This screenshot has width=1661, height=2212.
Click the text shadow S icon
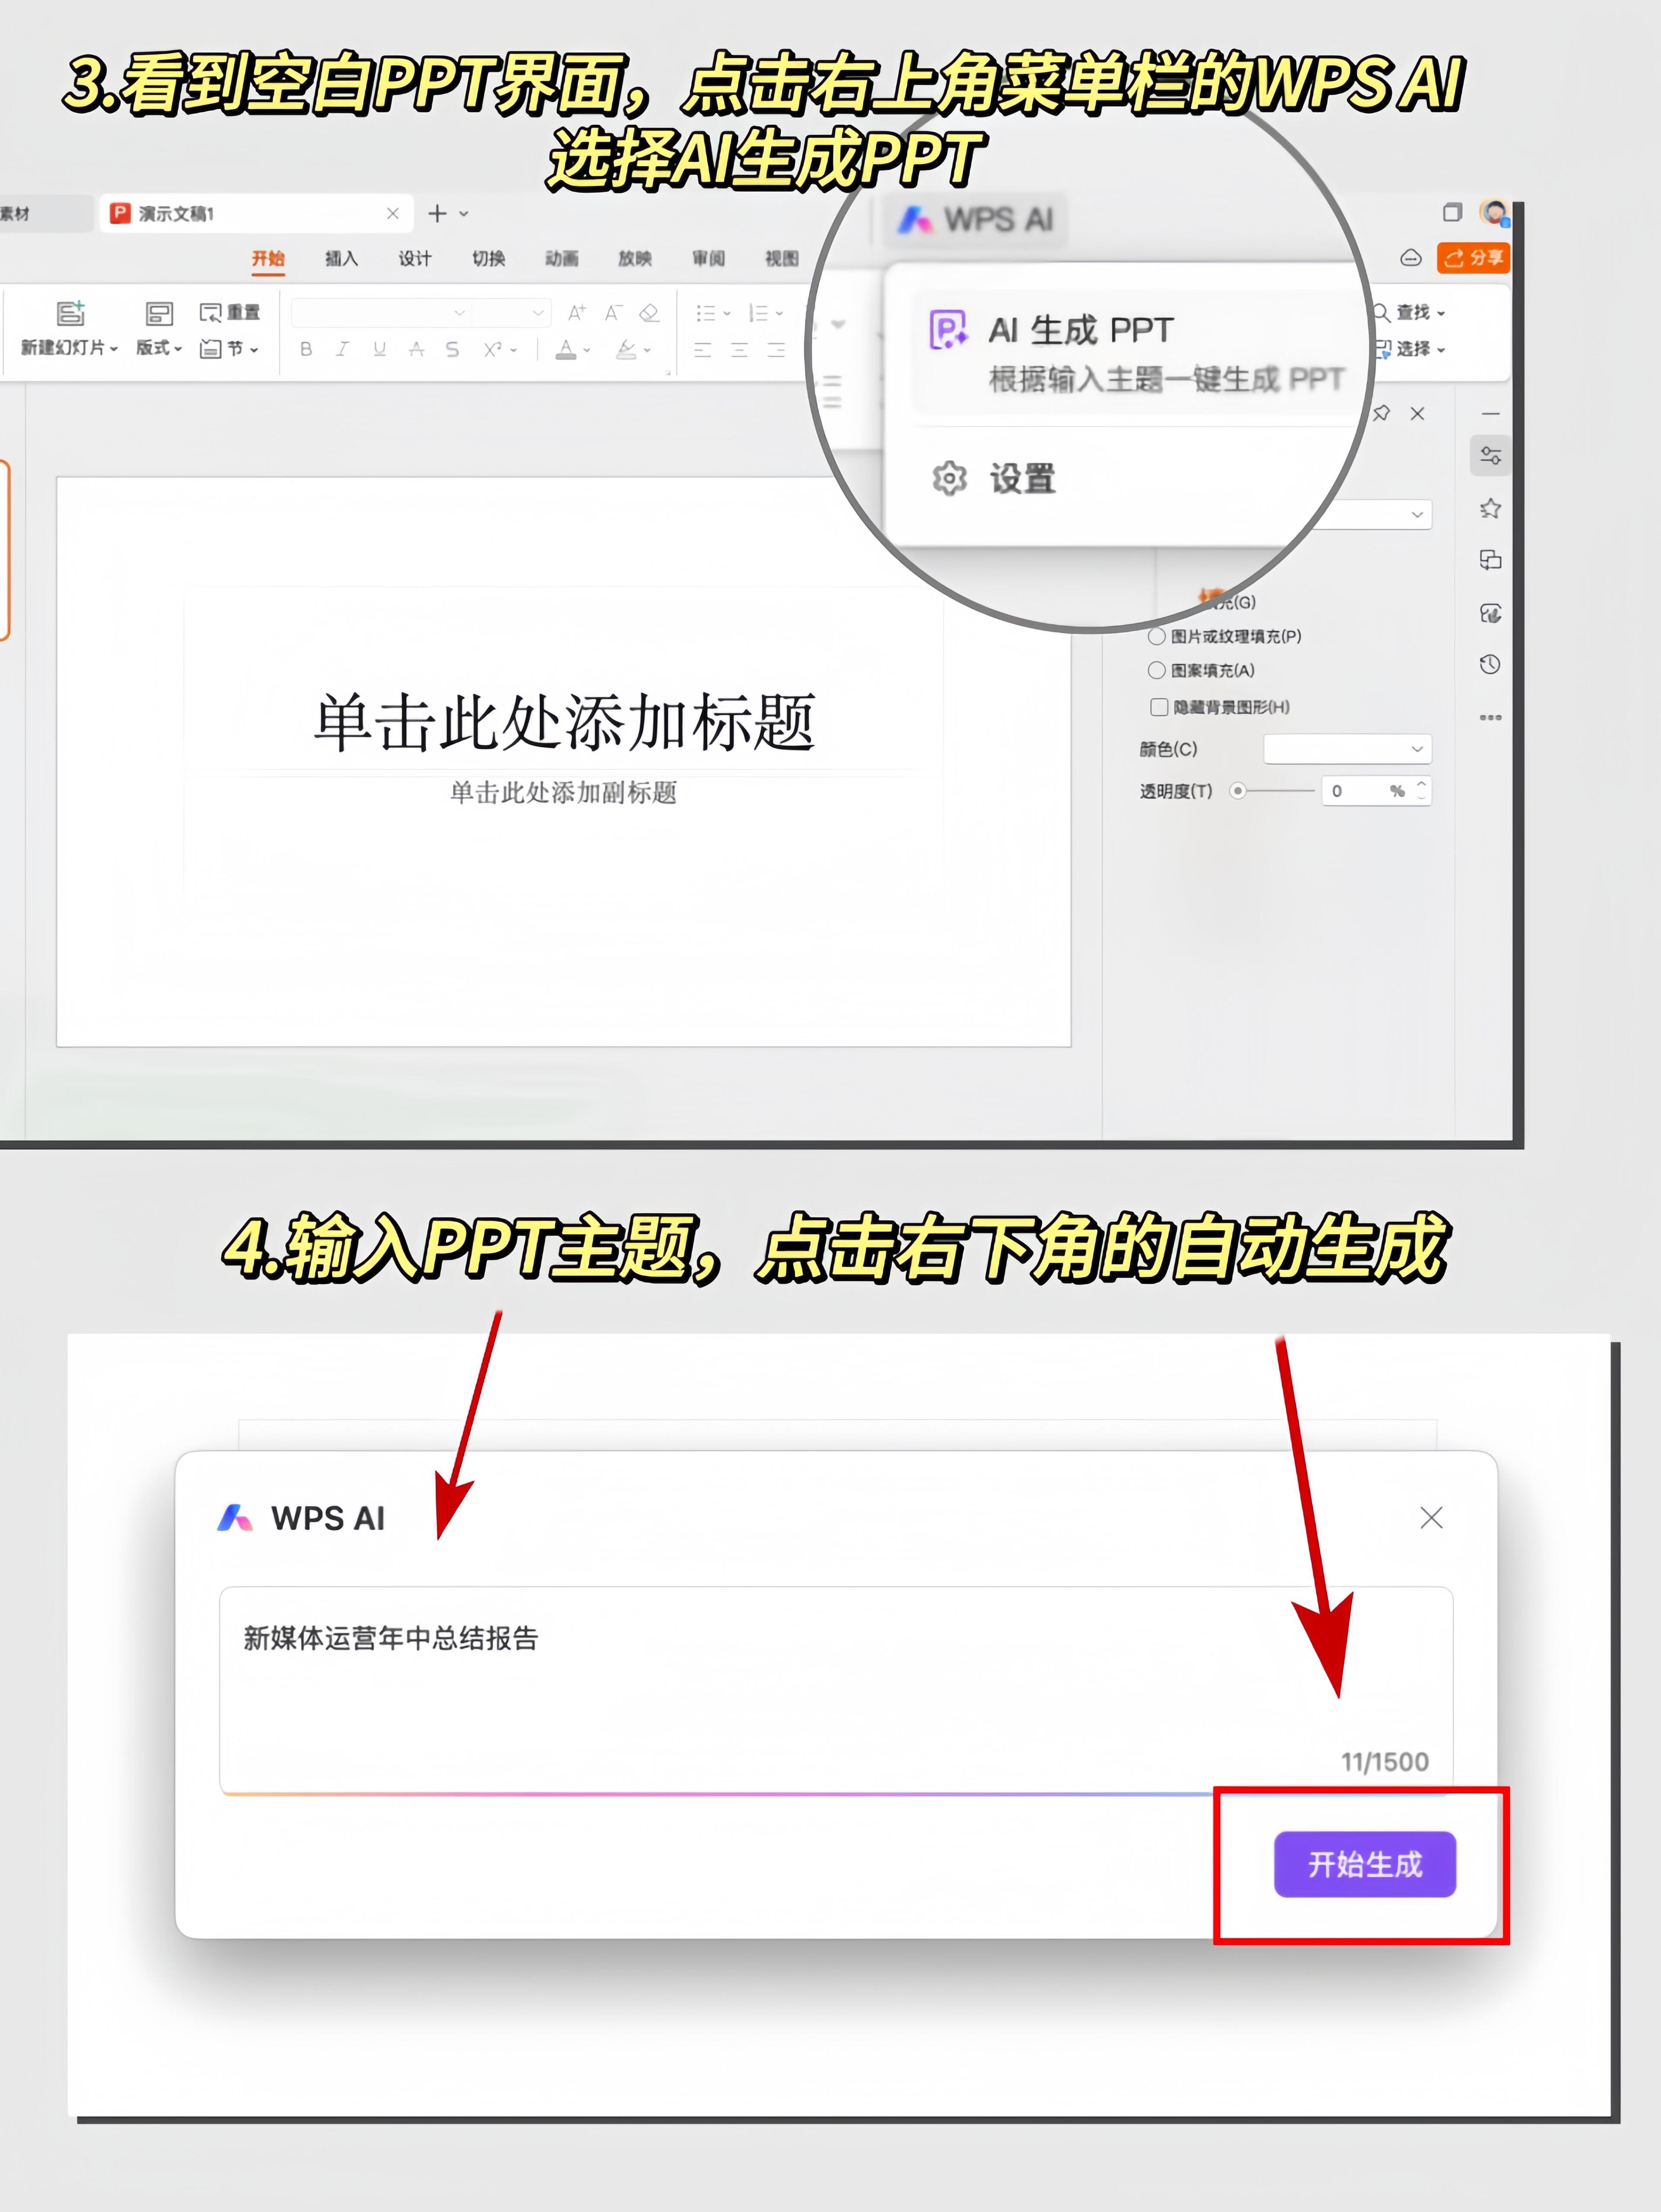(x=452, y=349)
